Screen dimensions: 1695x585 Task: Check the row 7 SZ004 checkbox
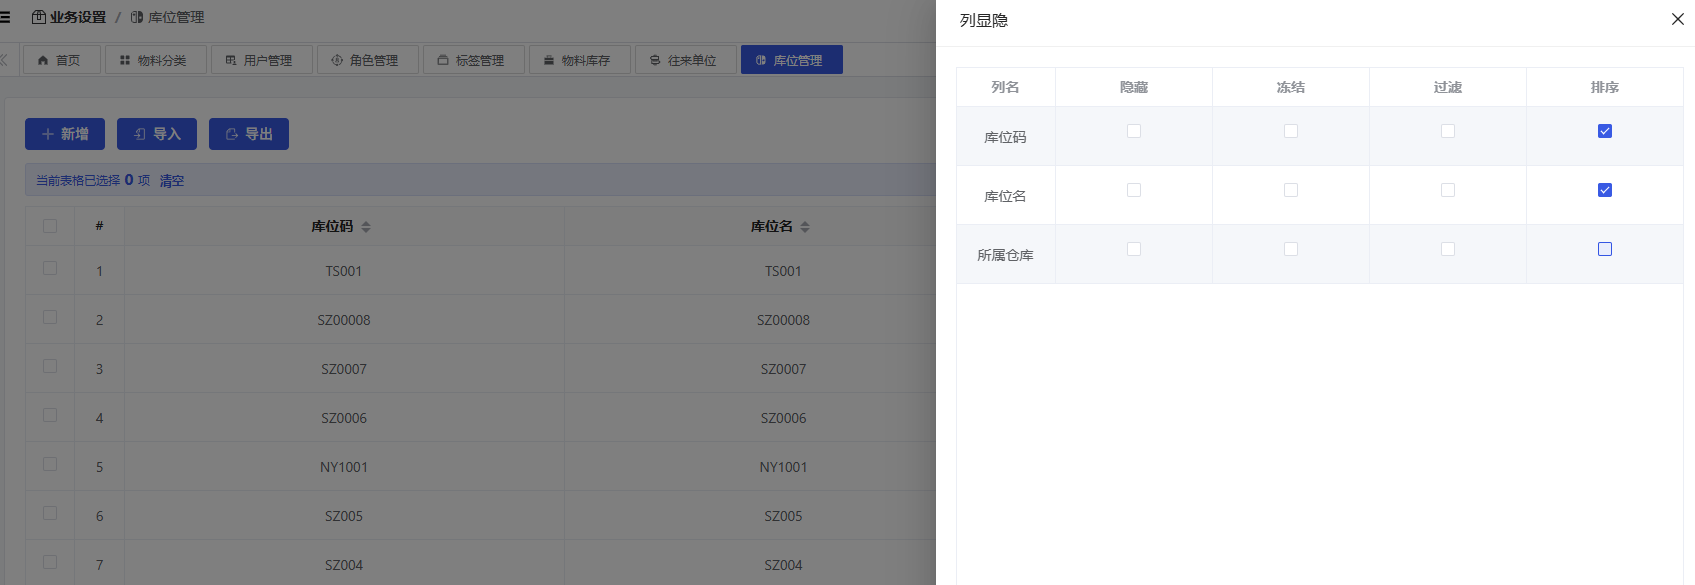[x=50, y=562]
